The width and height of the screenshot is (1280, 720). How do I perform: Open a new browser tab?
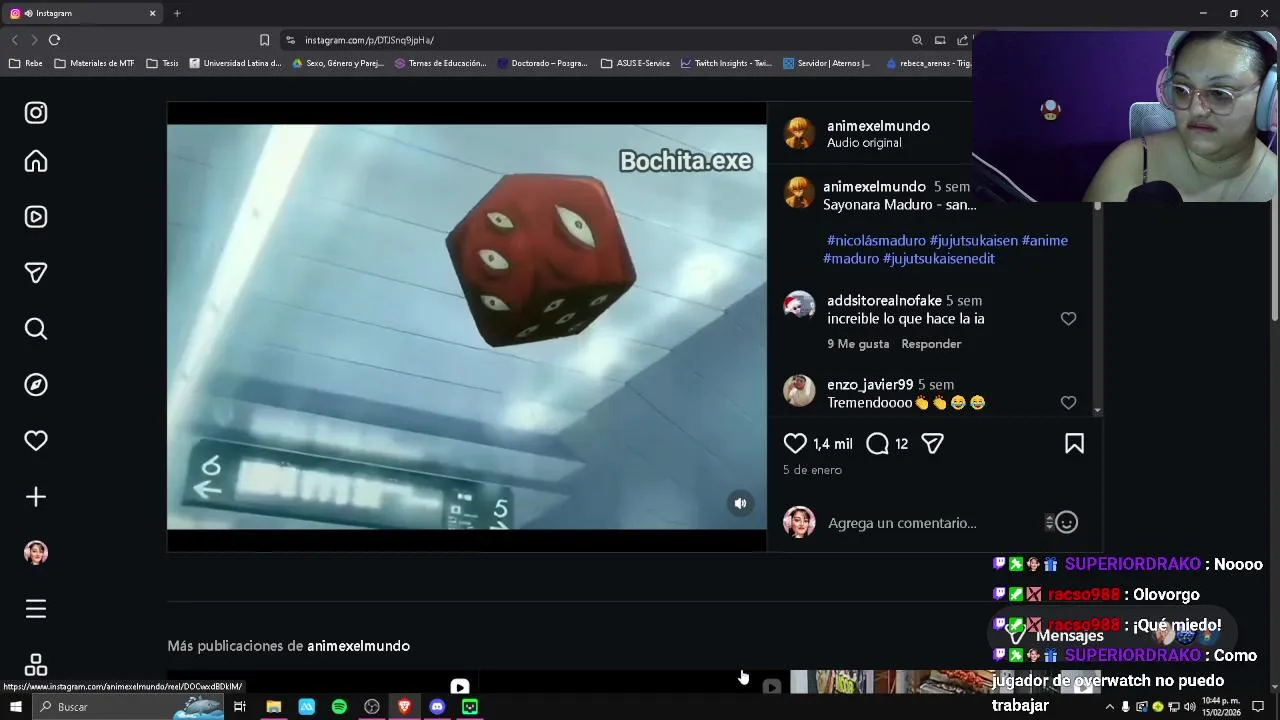[x=177, y=13]
